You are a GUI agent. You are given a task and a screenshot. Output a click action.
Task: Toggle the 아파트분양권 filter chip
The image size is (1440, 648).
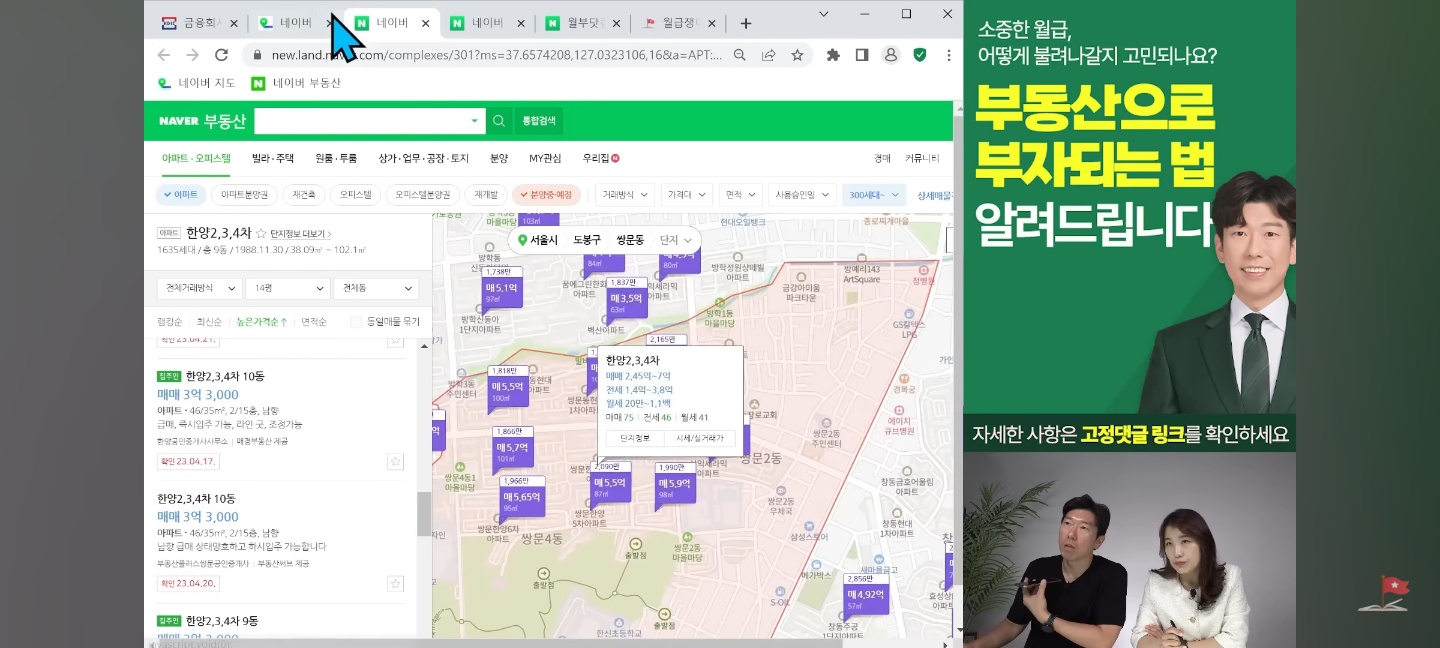[x=244, y=195]
